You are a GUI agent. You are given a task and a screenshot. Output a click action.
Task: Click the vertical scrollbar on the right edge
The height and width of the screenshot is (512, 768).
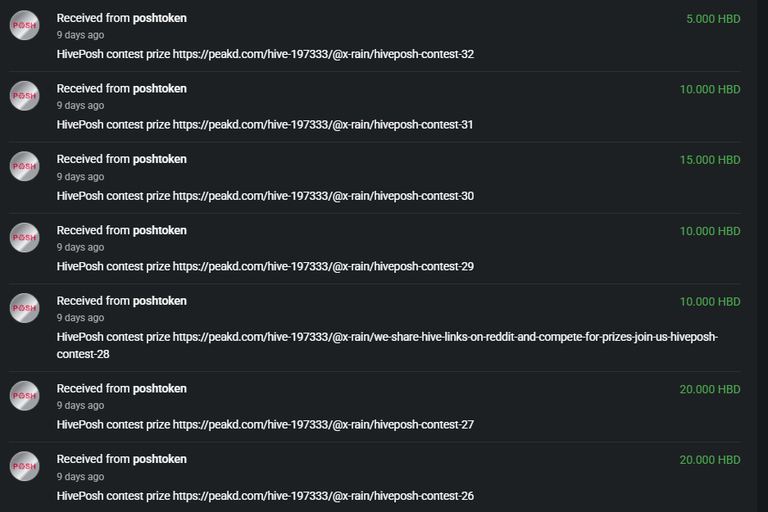click(762, 256)
